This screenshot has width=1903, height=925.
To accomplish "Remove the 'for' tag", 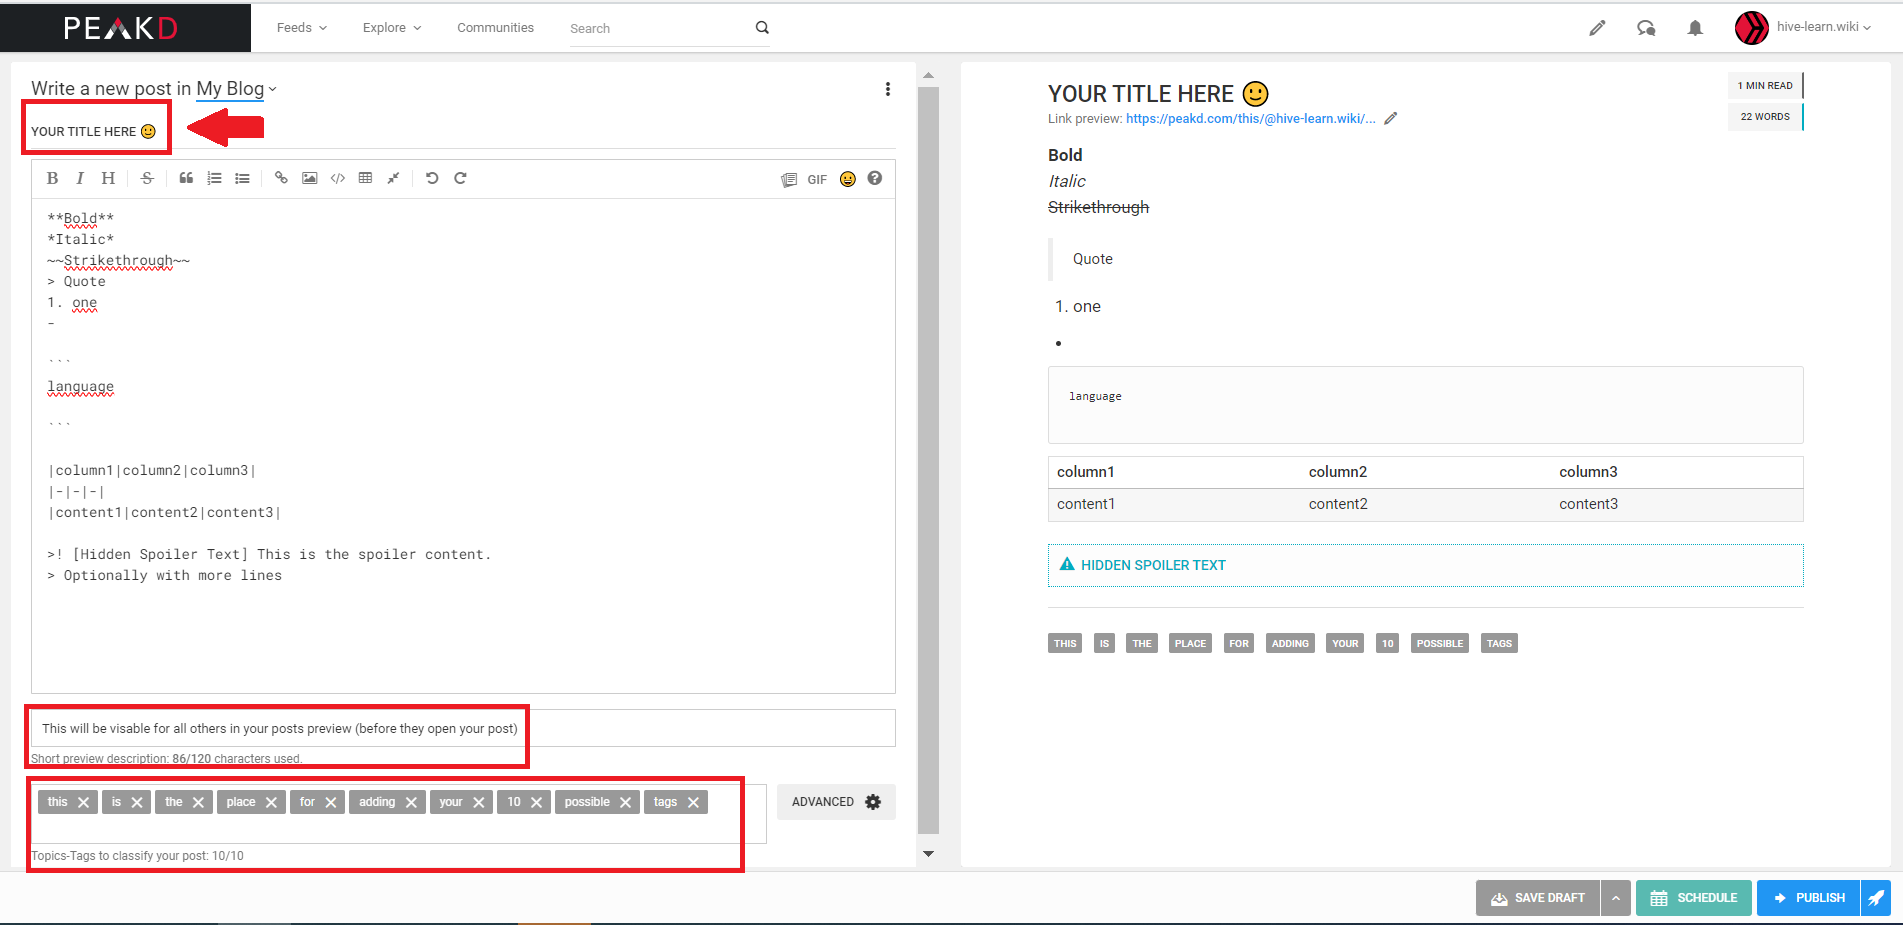I will (x=331, y=802).
